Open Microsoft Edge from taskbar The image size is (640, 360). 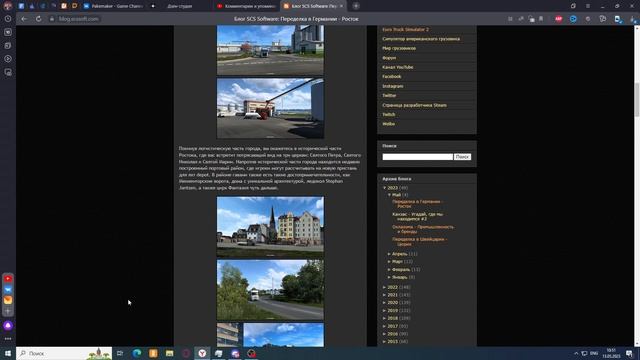click(137, 353)
